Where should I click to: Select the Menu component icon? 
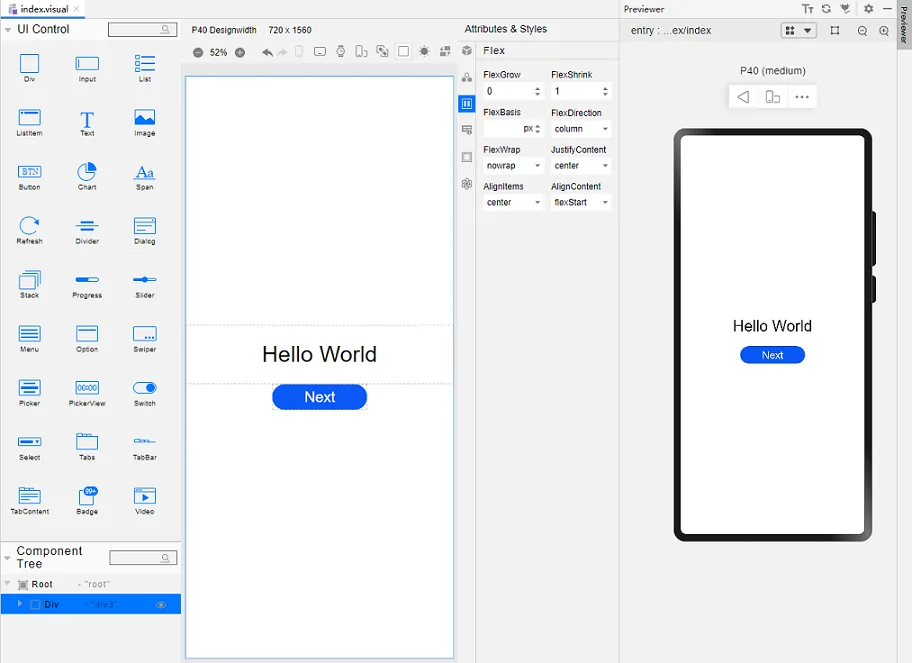(29, 334)
